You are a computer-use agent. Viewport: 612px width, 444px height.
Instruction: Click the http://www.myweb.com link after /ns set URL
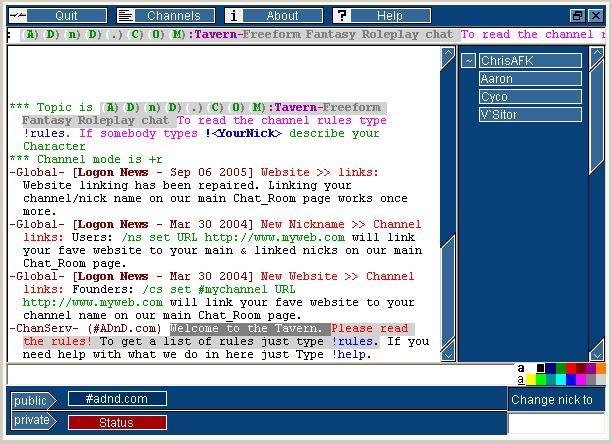[274, 237]
